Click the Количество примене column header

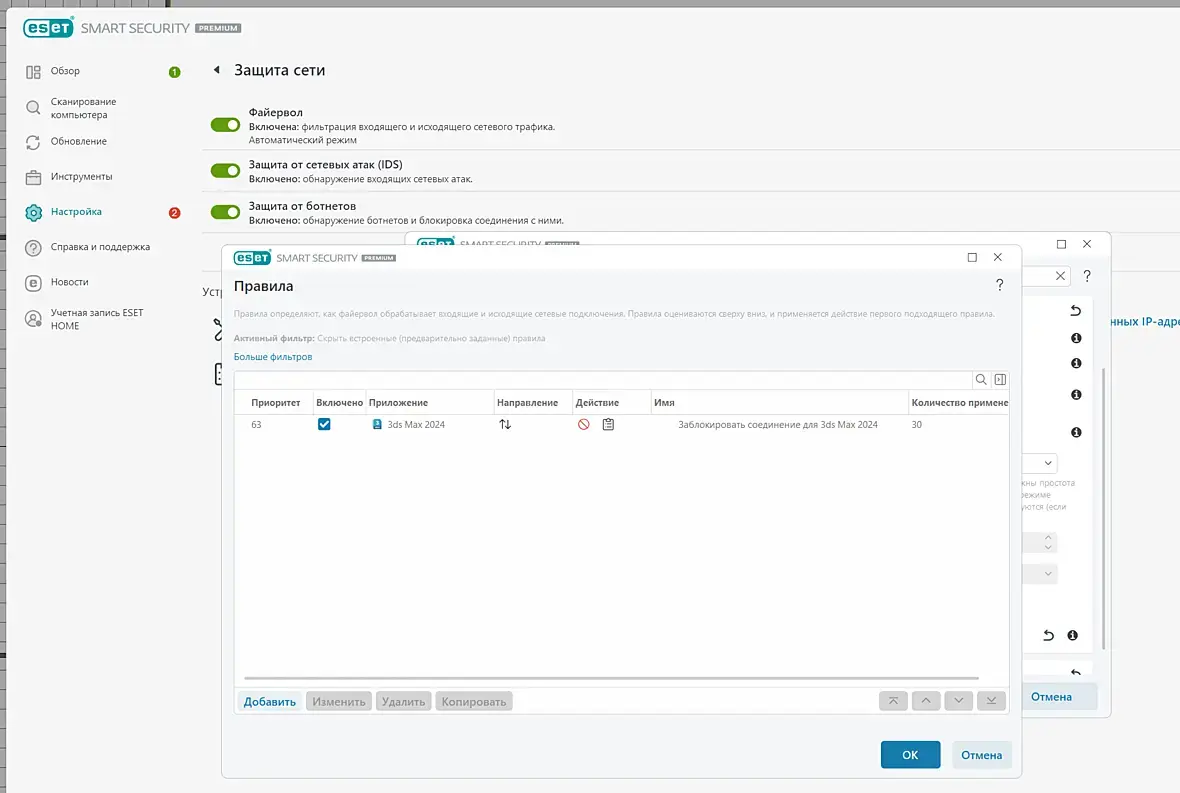[960, 403]
